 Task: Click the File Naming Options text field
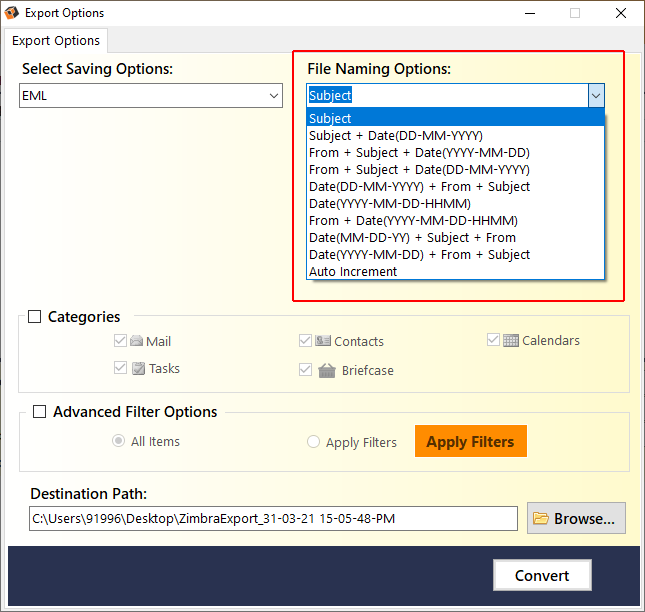pyautogui.click(x=448, y=95)
